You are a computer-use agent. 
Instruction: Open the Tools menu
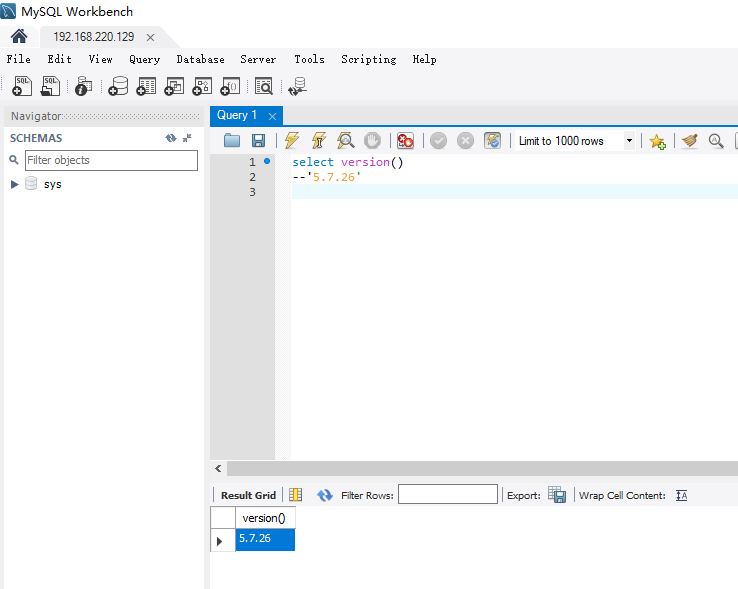click(309, 59)
